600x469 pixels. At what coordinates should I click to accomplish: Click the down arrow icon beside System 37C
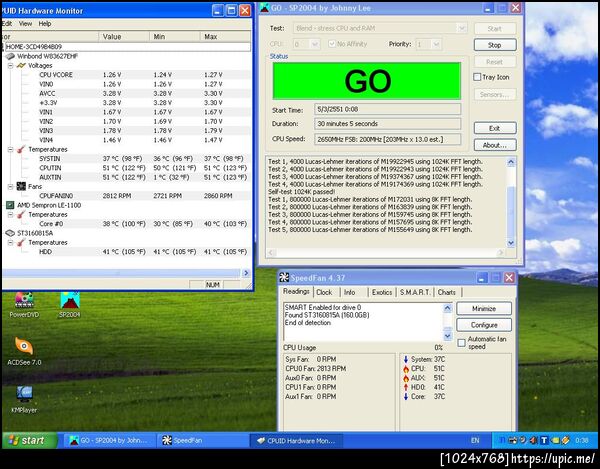406,359
